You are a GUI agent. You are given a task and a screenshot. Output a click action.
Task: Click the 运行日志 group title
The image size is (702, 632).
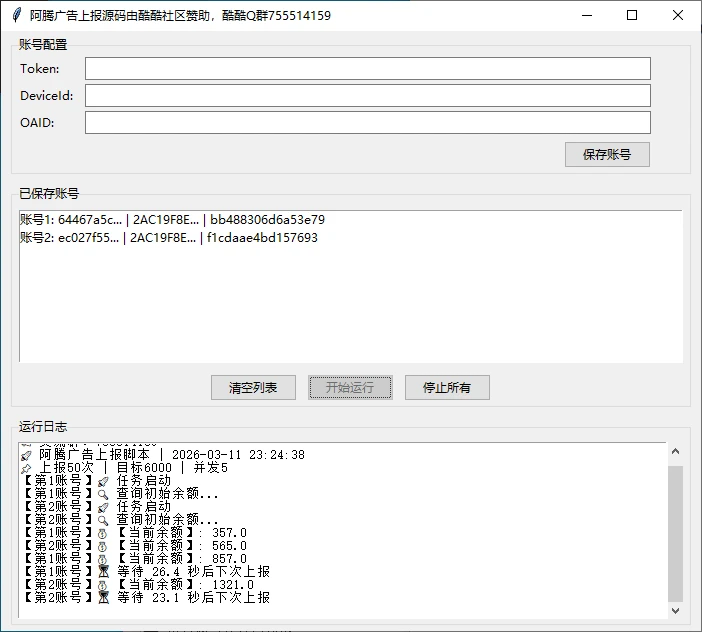43,427
